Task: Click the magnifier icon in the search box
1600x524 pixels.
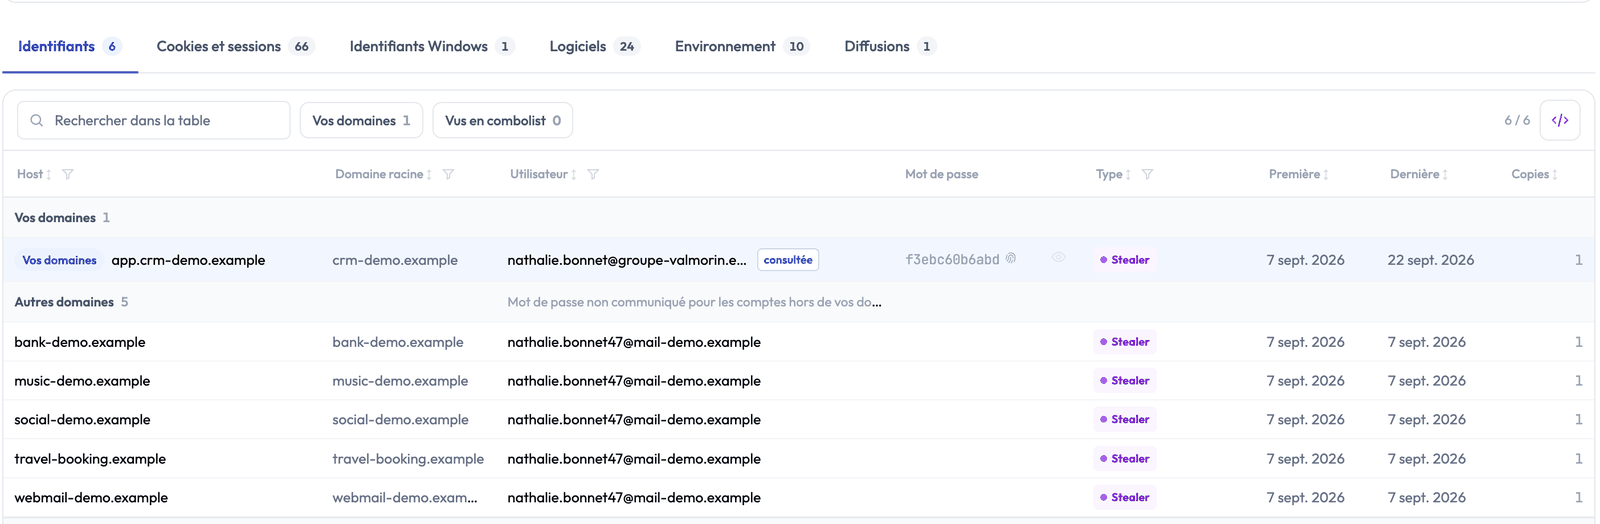Action: click(37, 120)
